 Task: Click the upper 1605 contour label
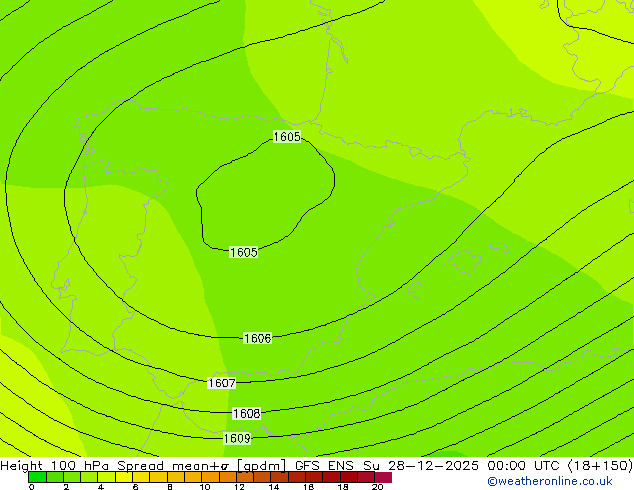tap(287, 137)
